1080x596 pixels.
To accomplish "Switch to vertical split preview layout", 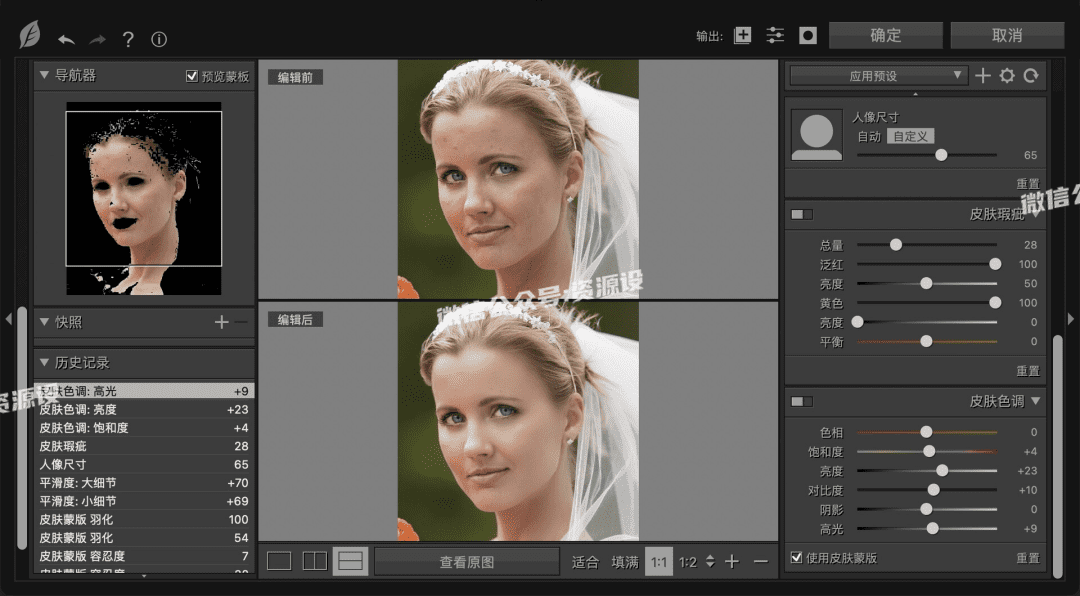I will coord(315,562).
